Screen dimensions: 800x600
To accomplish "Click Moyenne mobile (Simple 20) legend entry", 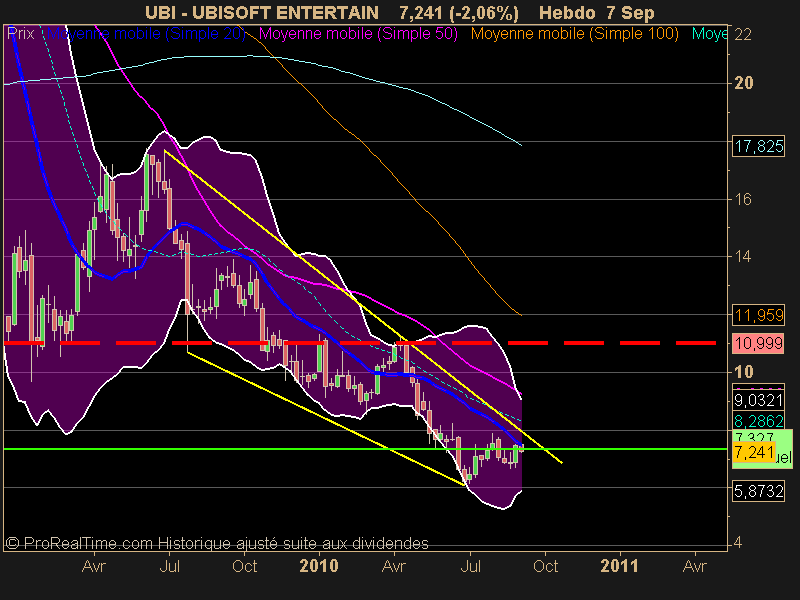I will [146, 34].
